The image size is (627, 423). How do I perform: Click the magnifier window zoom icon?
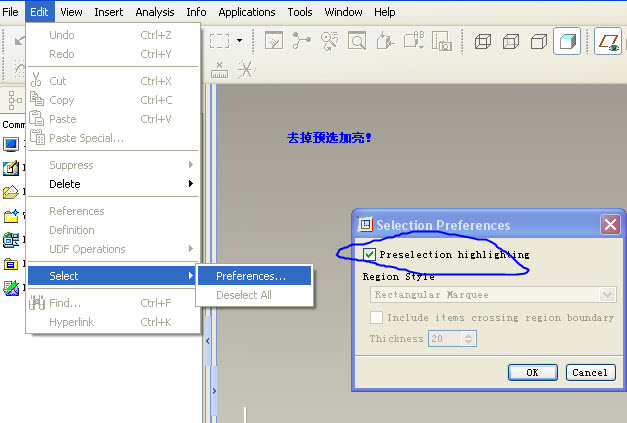click(357, 40)
